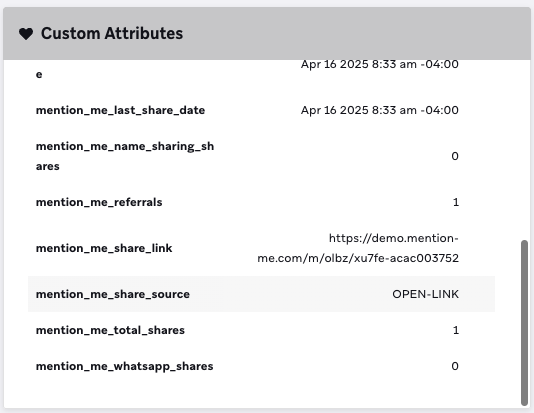Viewport: 534px width, 413px height.
Task: Click the last share date value Apr 16 2025
Action: 379,110
